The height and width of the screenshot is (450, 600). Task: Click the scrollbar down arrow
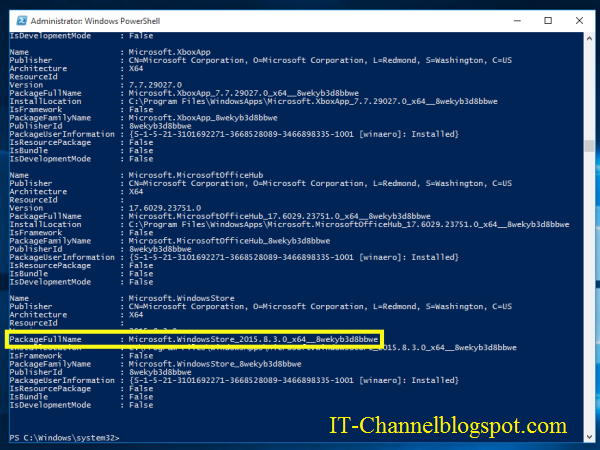[589, 437]
